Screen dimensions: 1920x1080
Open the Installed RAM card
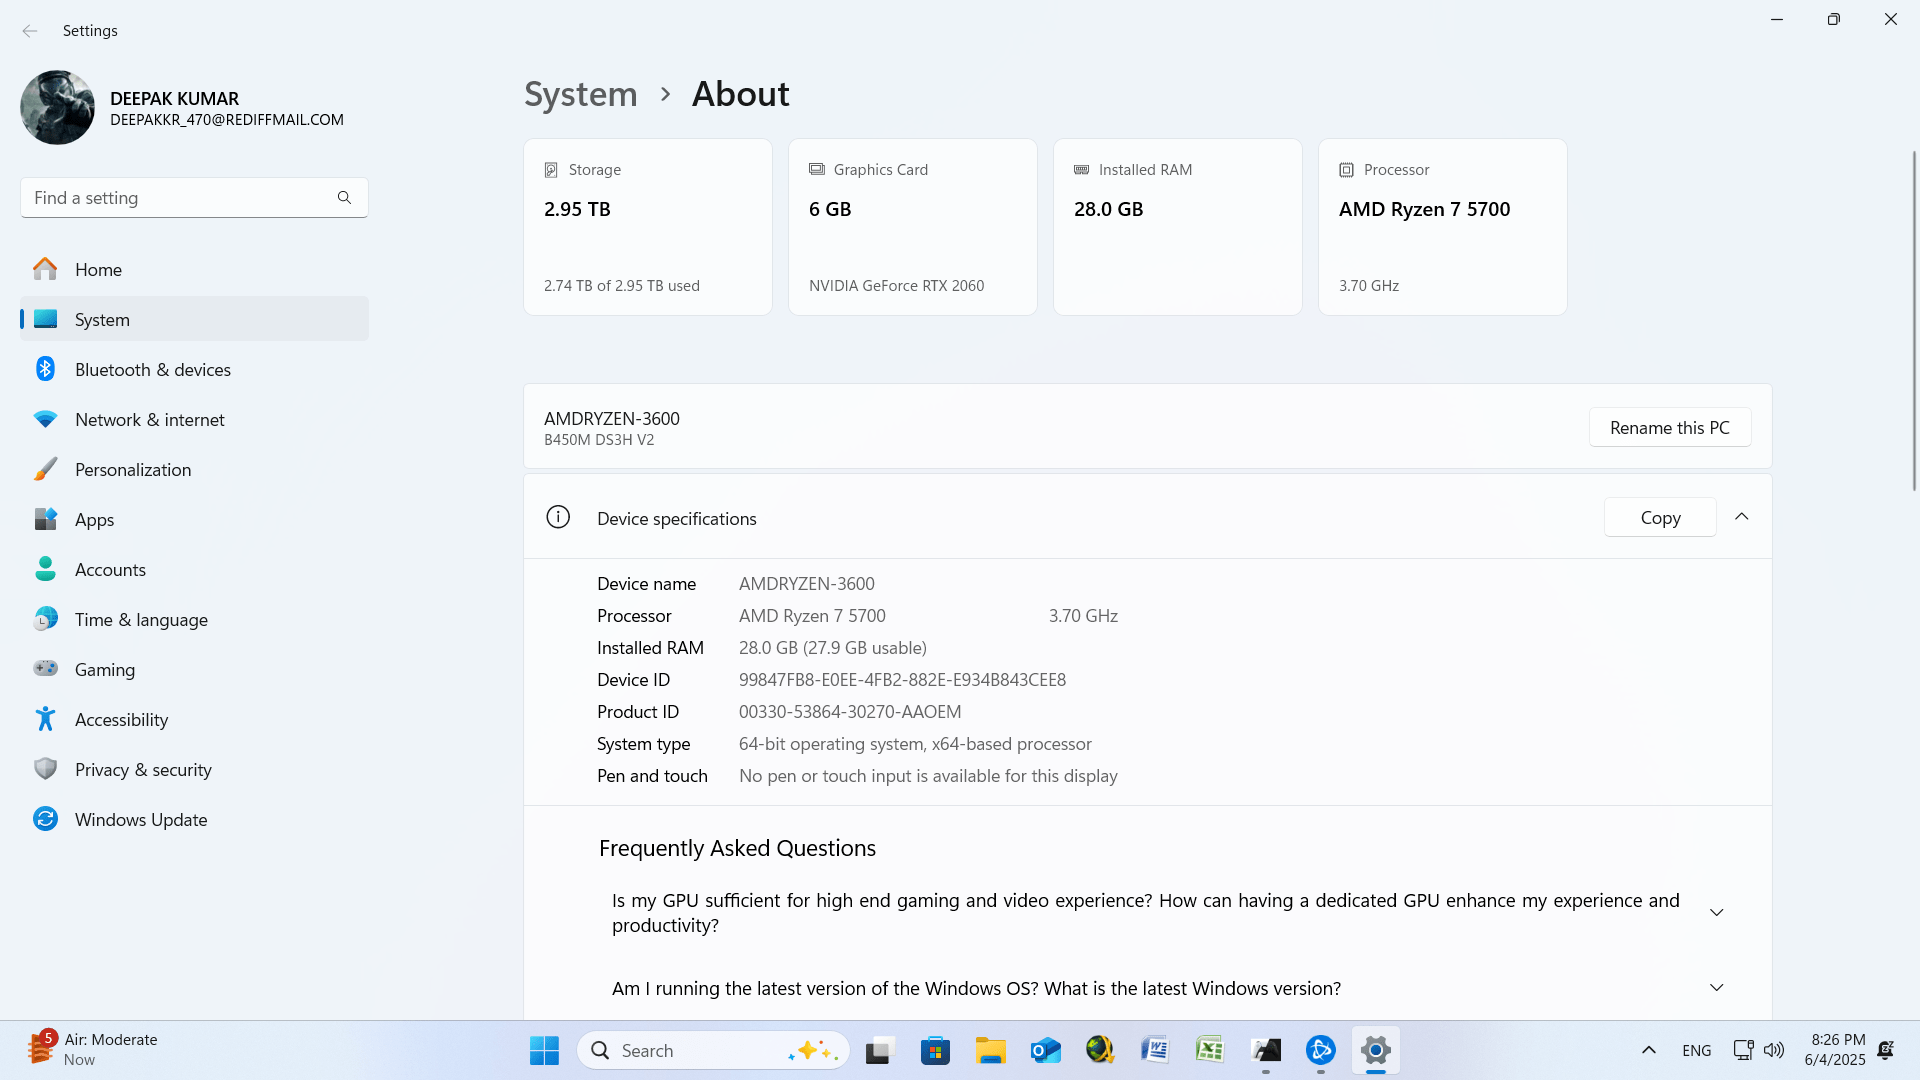click(1178, 227)
